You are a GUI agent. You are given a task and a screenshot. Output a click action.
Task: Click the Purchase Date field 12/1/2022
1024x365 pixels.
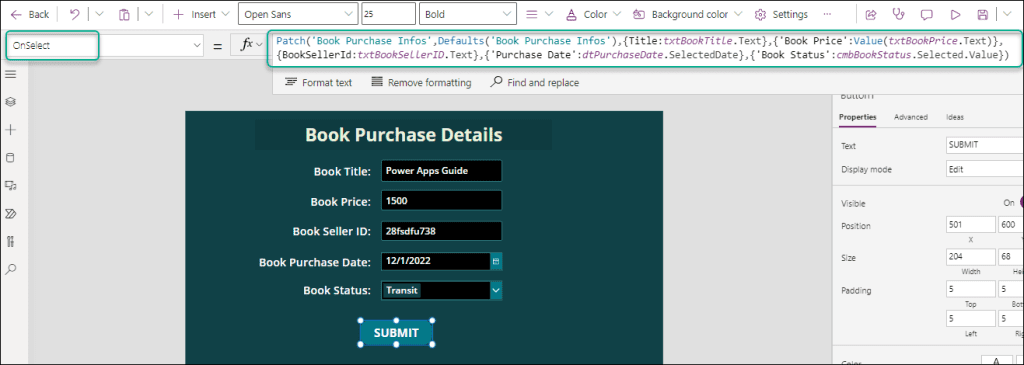(x=436, y=261)
